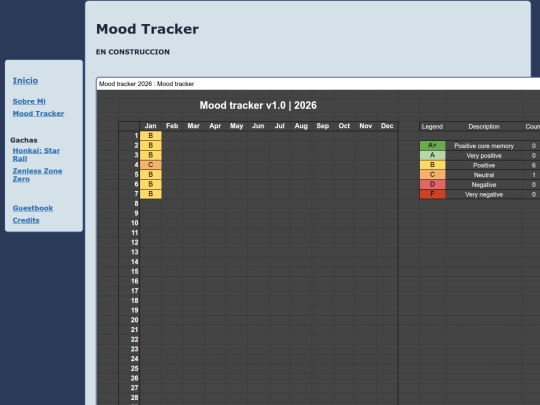Open the Zenless Zone Zero link
This screenshot has height=405, width=540.
click(37, 175)
